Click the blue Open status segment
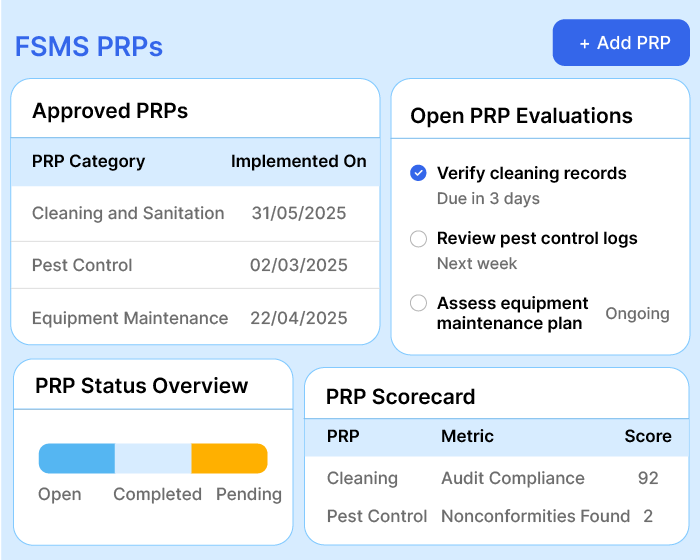The image size is (700, 560). coord(76,458)
